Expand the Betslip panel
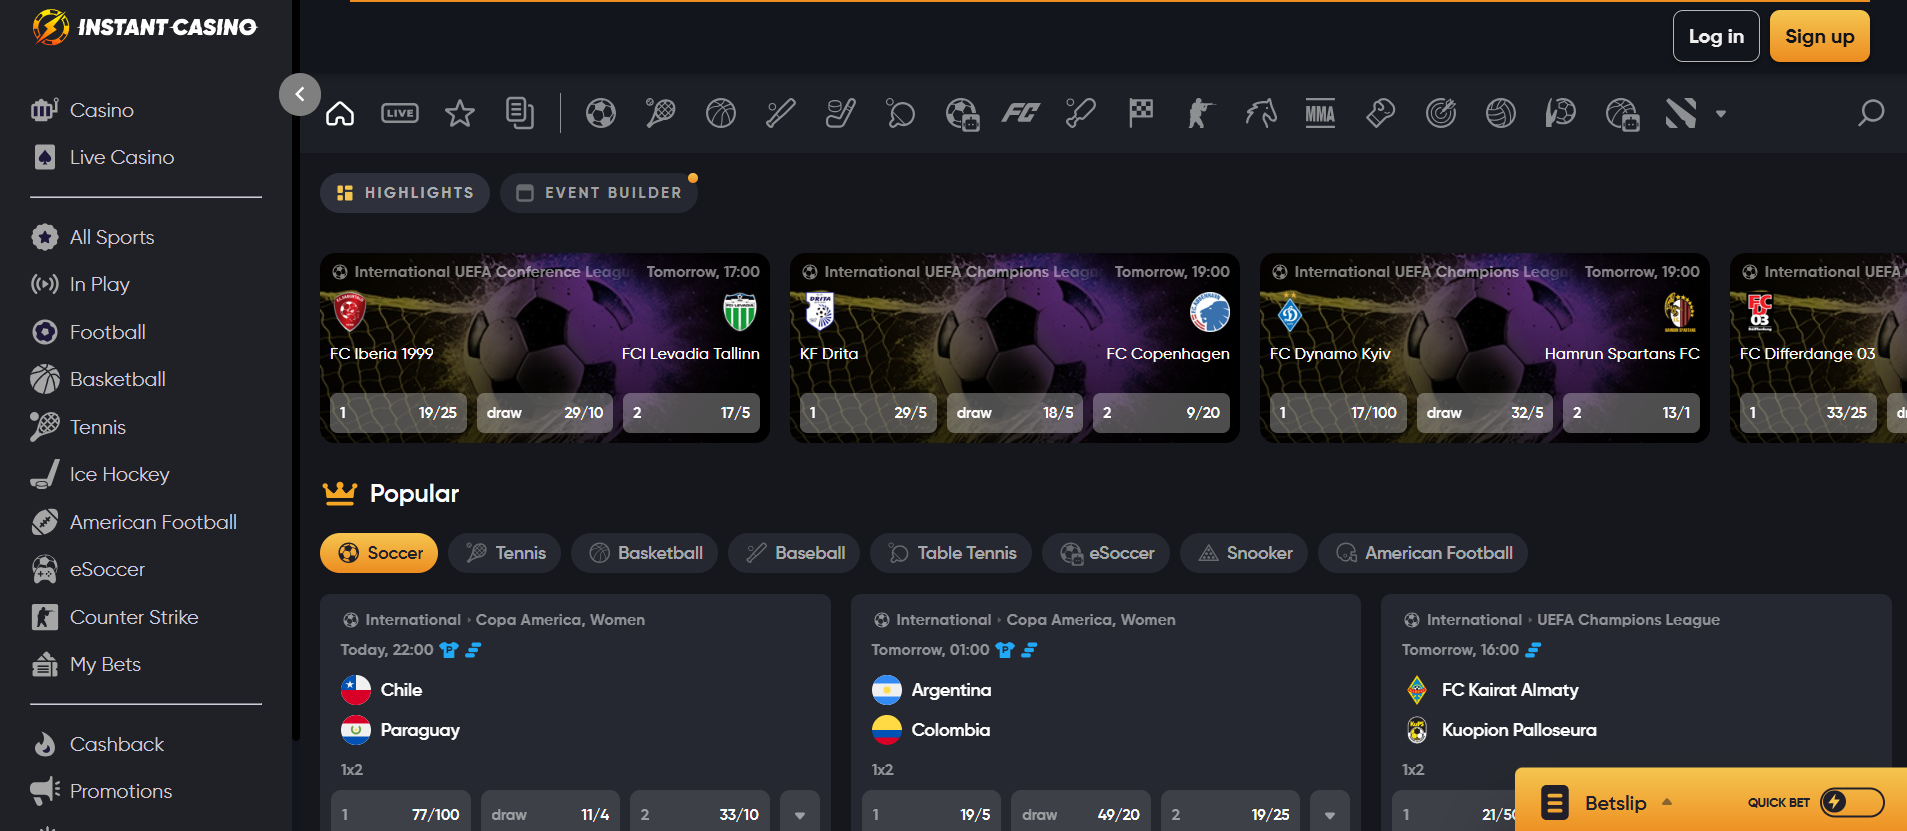This screenshot has height=831, width=1907. [1615, 802]
